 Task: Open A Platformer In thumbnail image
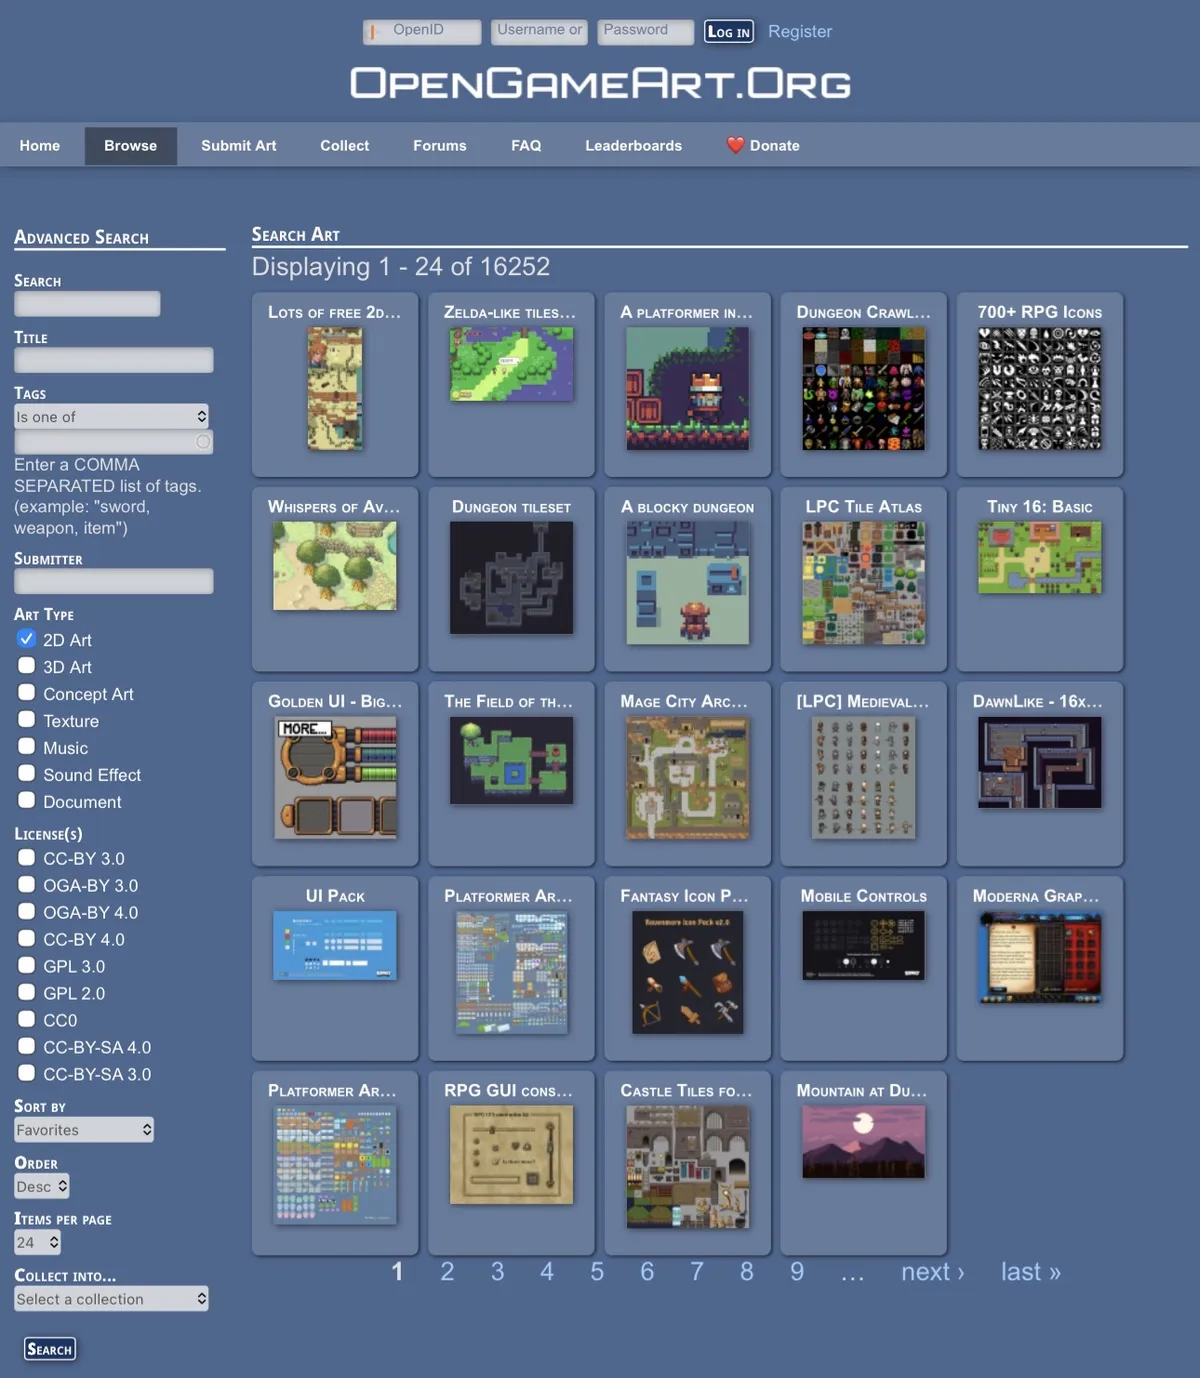(687, 389)
